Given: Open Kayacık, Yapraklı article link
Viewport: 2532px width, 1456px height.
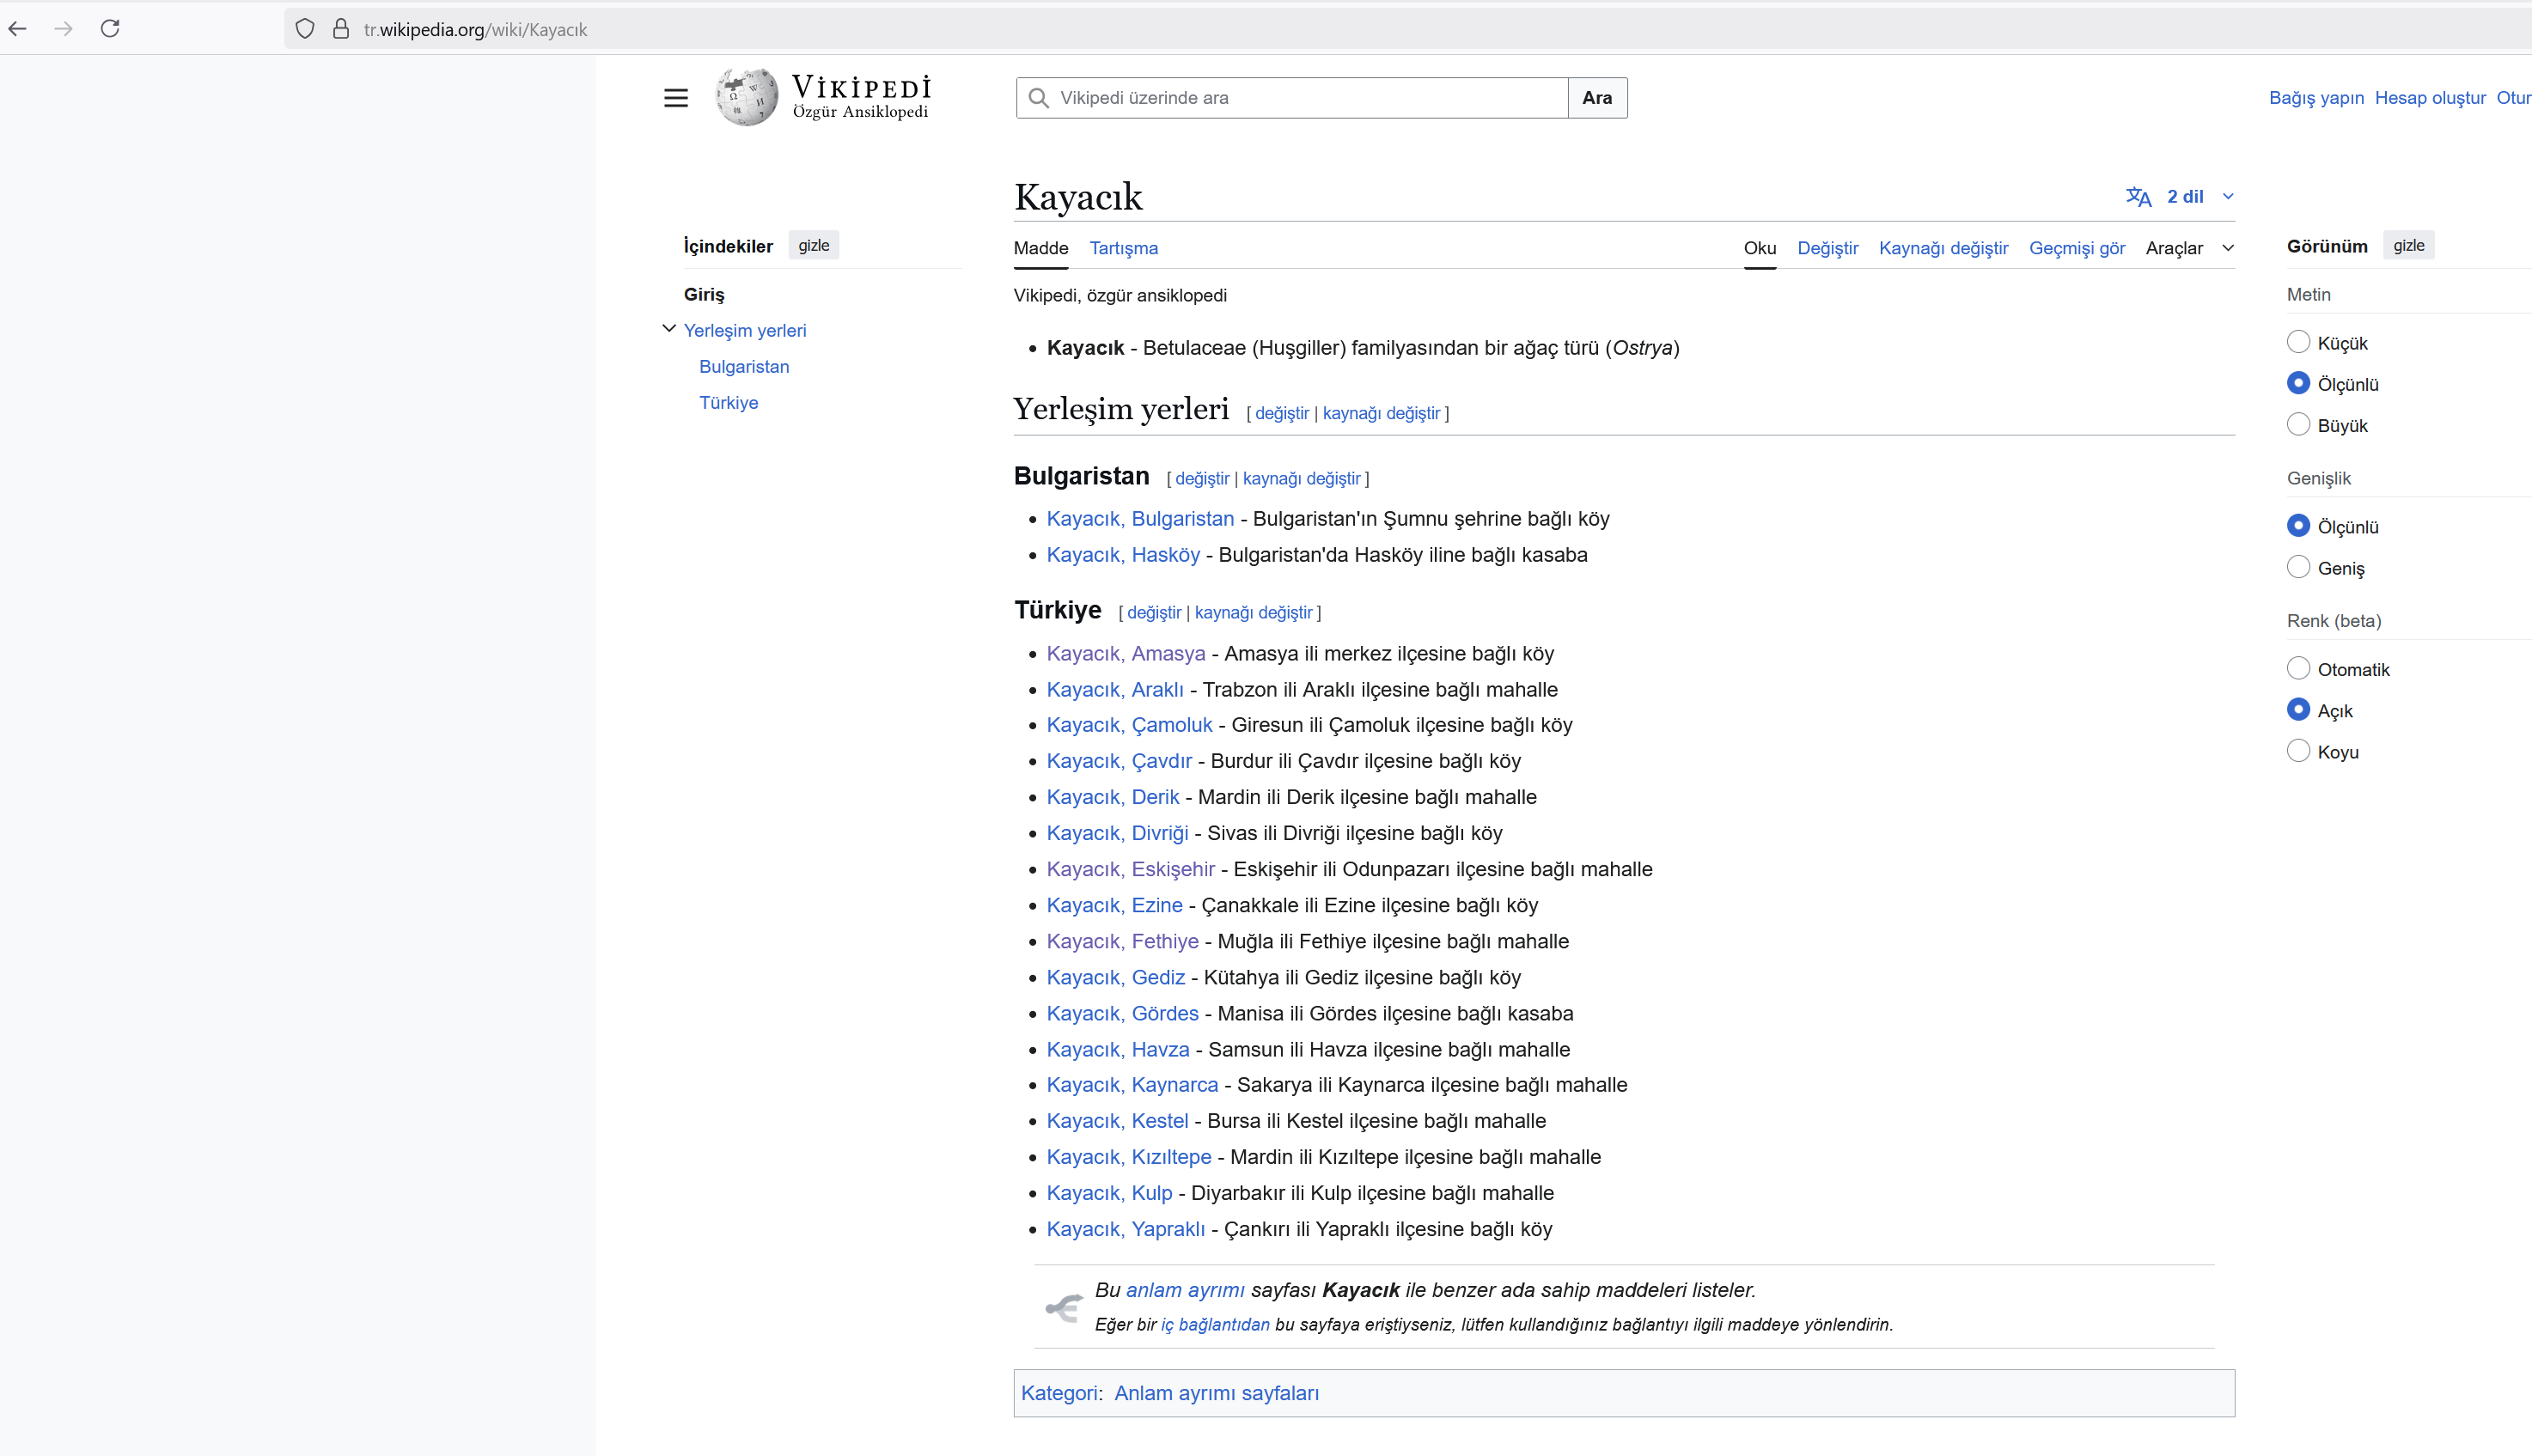Looking at the screenshot, I should point(1125,1228).
